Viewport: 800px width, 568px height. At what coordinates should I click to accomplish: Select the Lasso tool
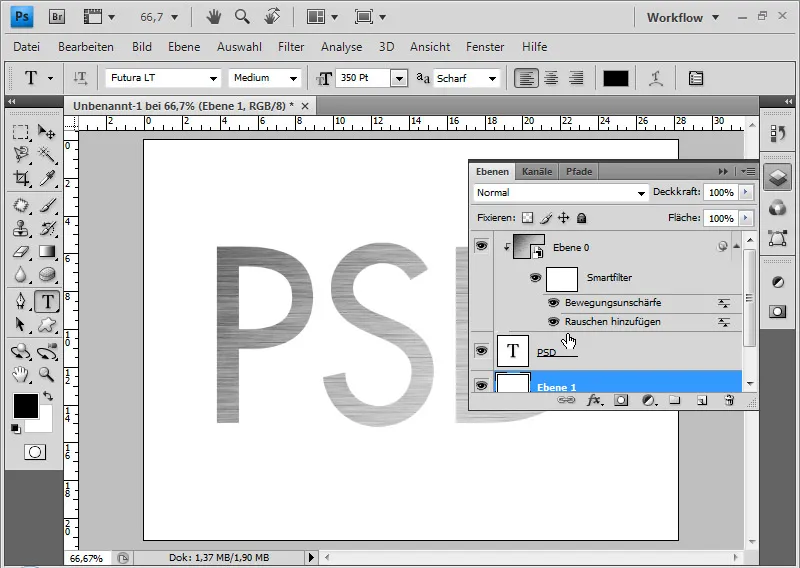tap(20, 154)
